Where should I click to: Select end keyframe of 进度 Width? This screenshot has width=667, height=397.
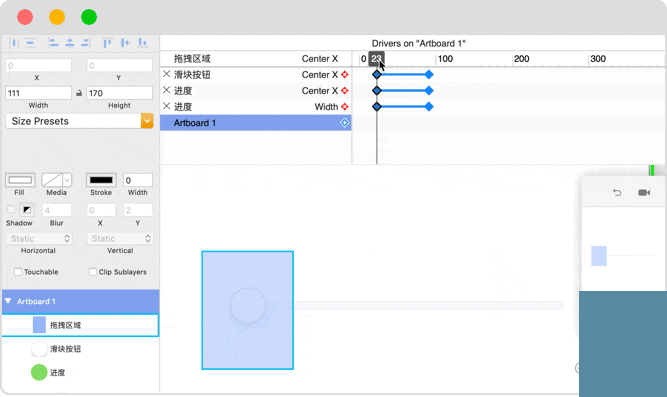click(429, 106)
